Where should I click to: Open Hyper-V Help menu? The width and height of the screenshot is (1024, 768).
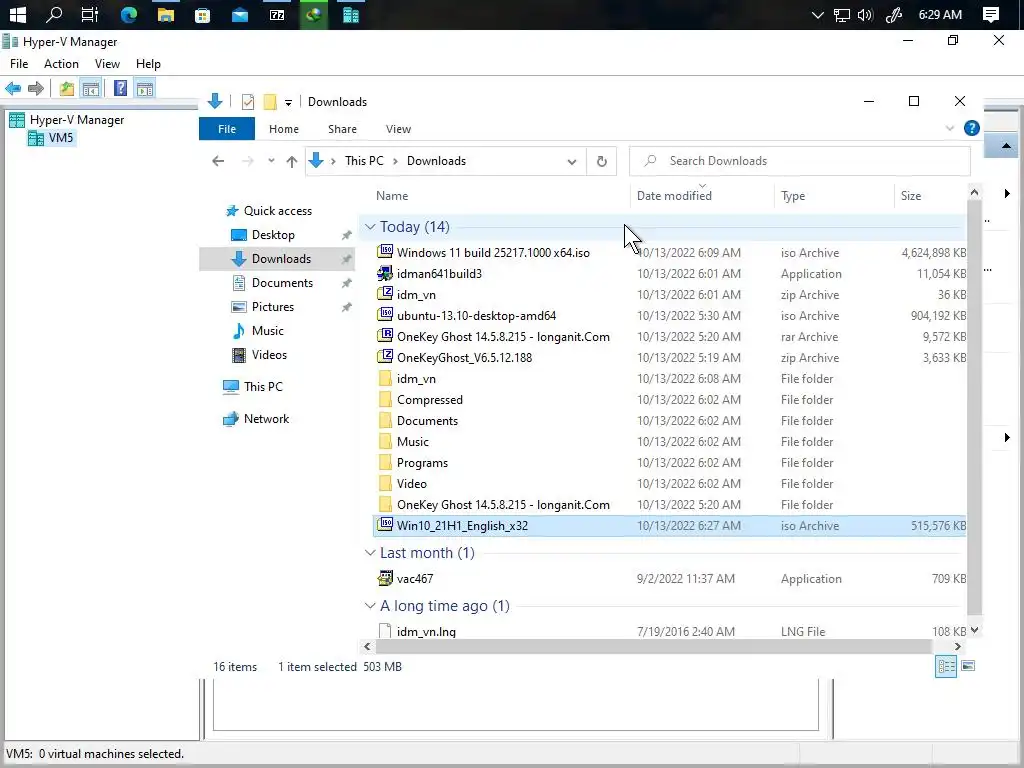click(148, 64)
